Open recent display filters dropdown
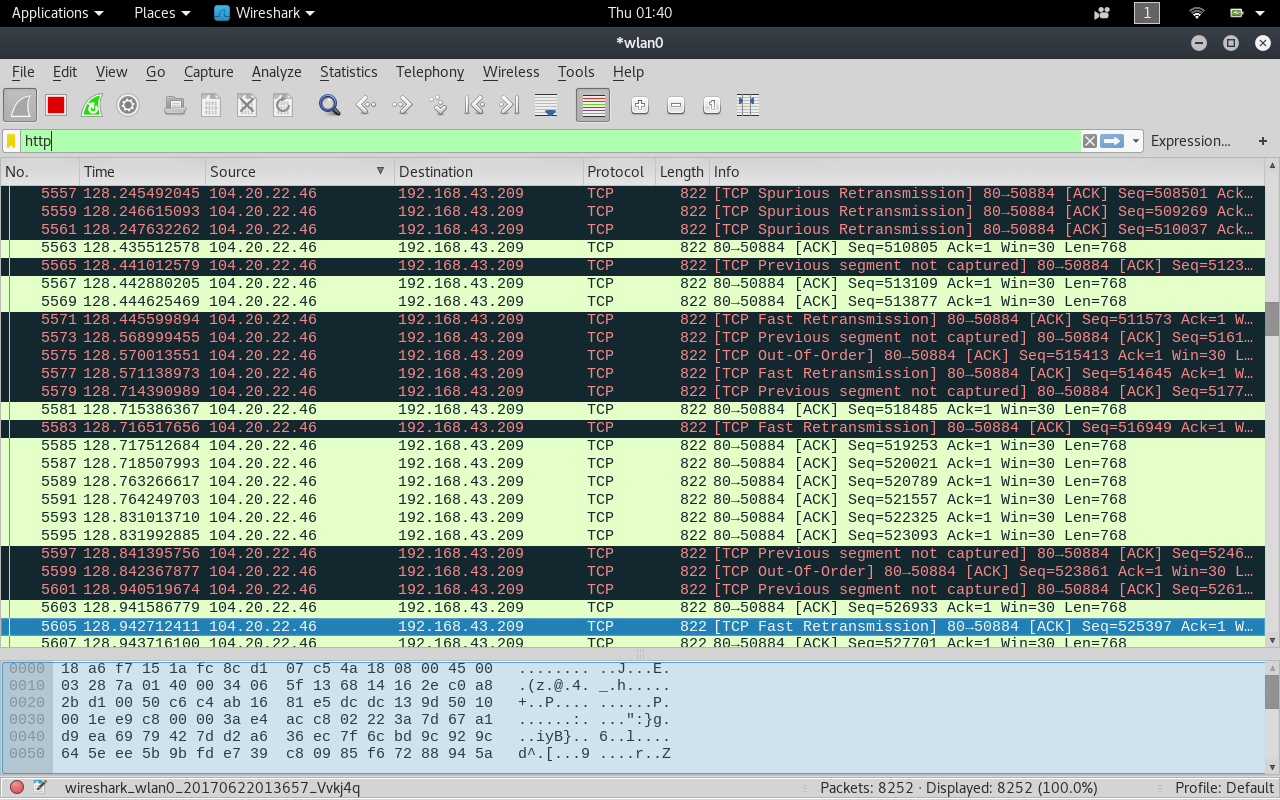 [1136, 141]
